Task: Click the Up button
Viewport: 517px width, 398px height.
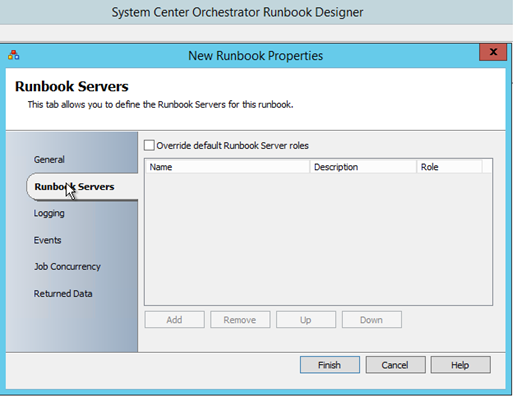Action: tap(306, 320)
